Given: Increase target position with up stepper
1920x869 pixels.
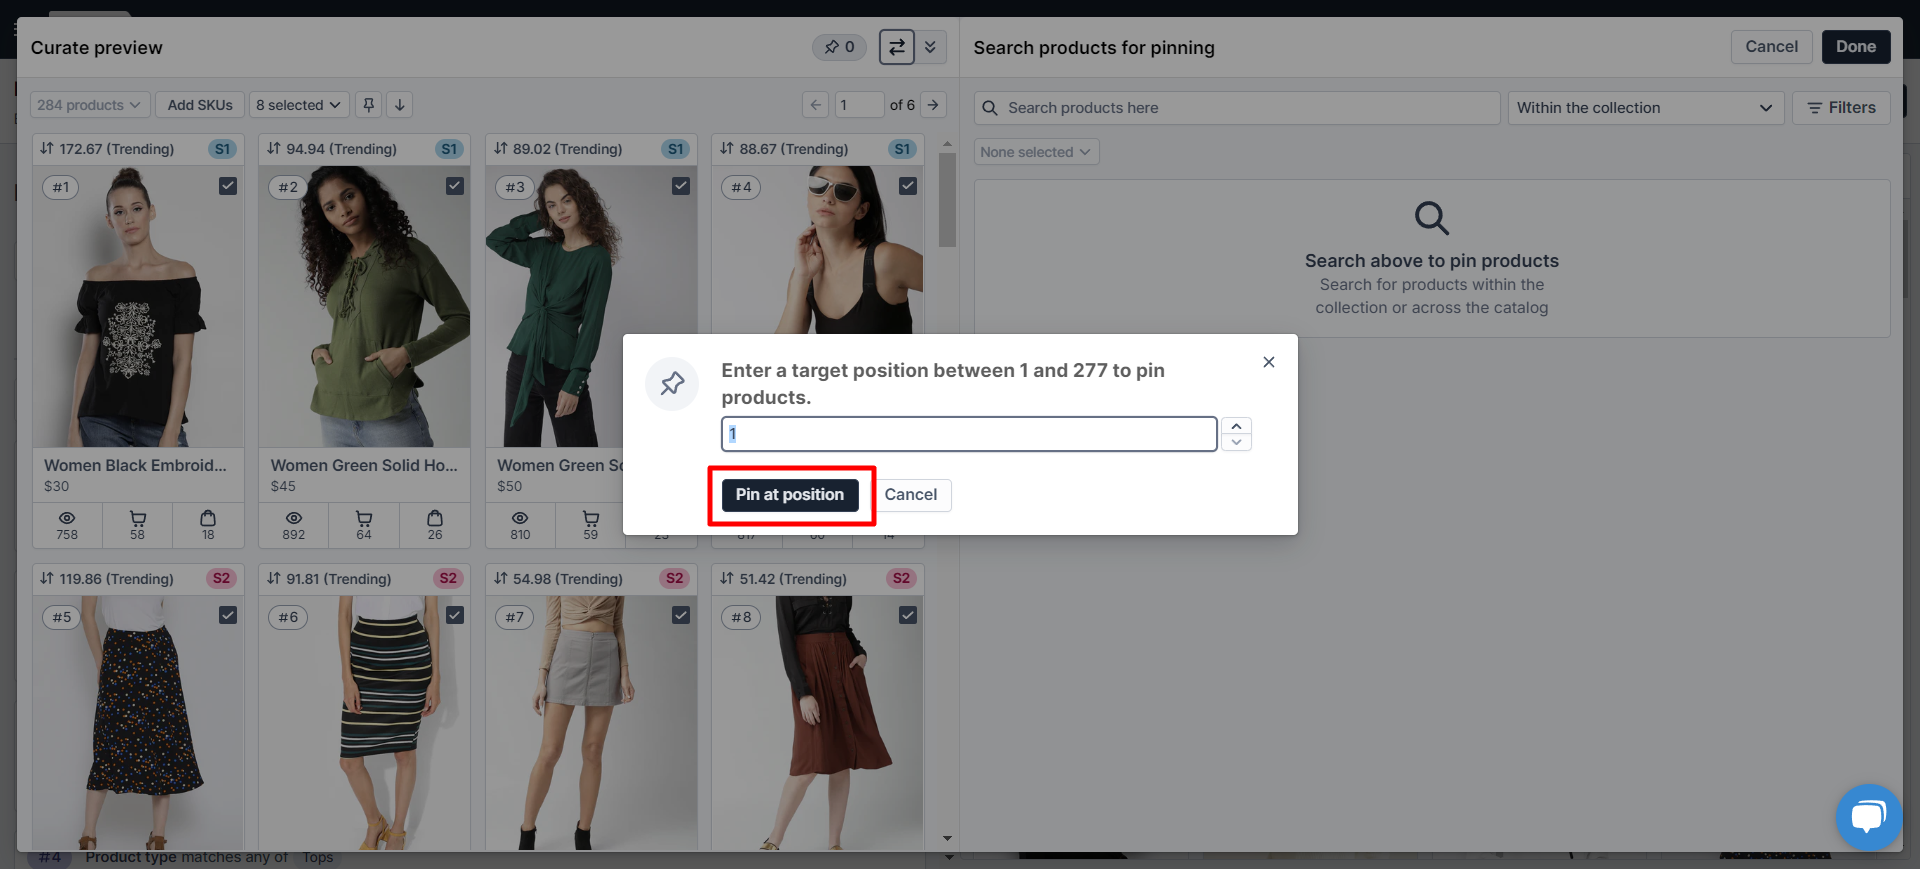Looking at the screenshot, I should 1236,426.
